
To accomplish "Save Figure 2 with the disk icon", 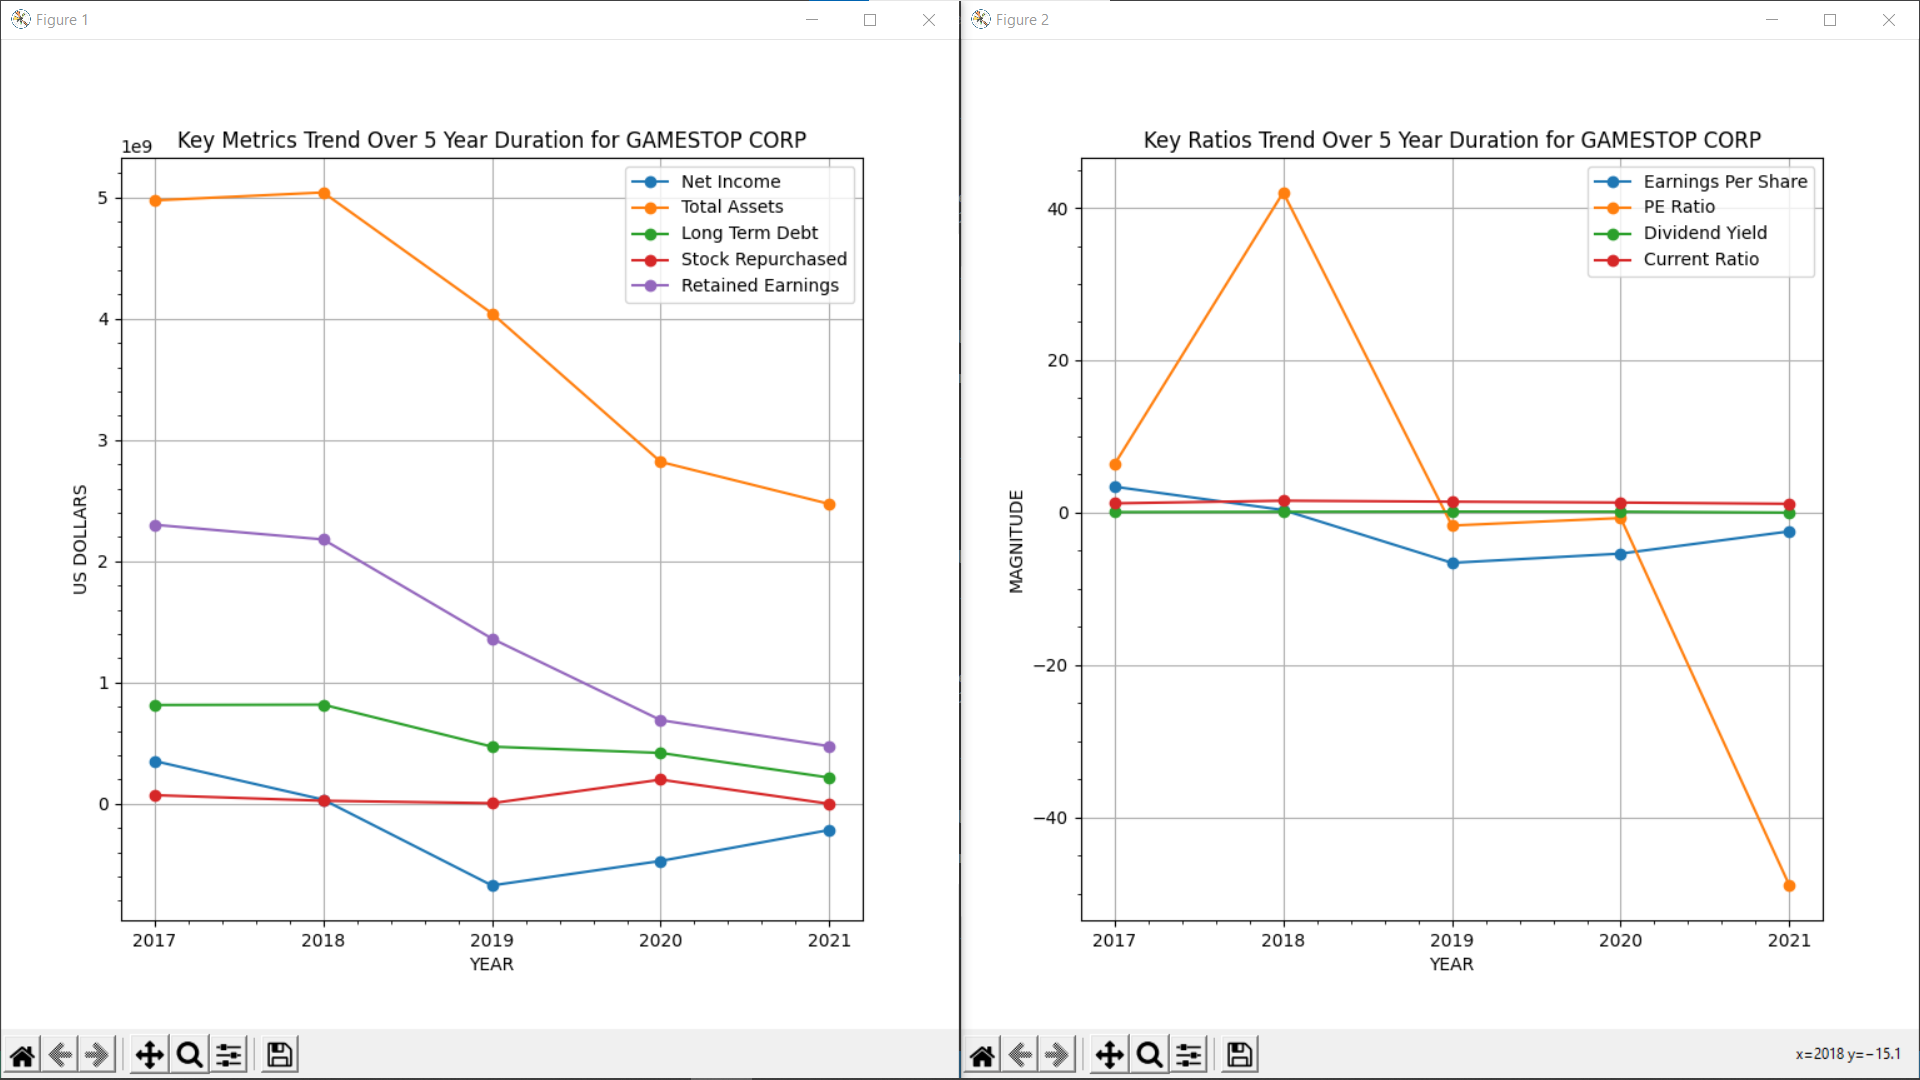I will point(1239,1055).
